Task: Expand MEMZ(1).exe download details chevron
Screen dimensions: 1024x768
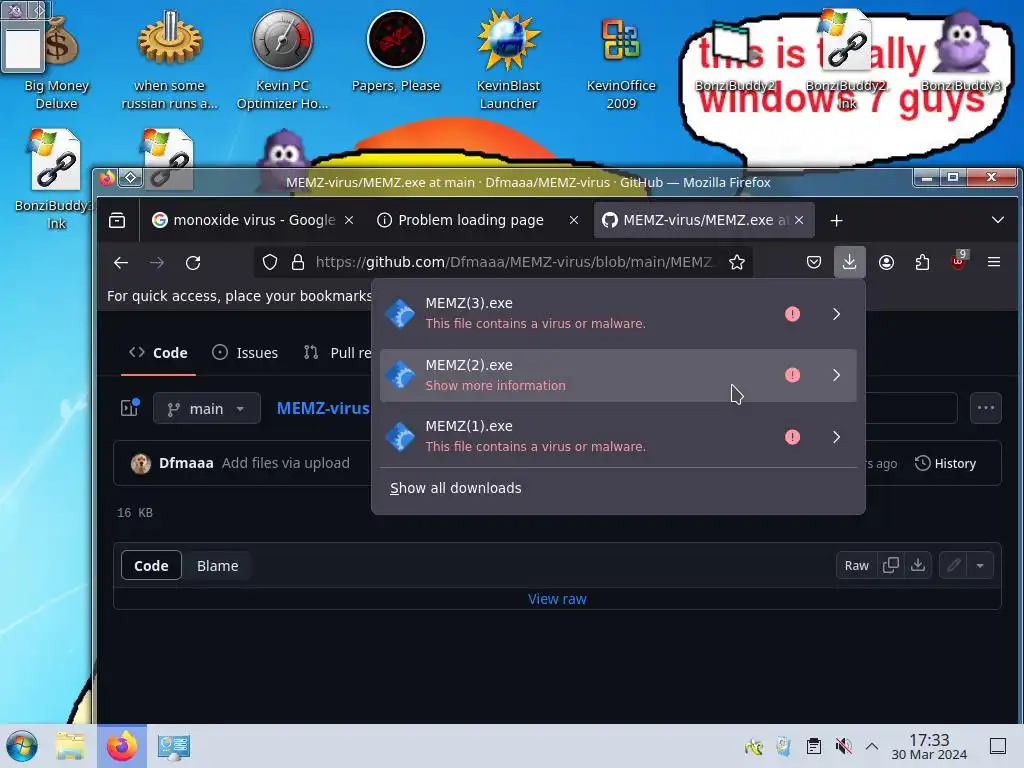Action: coord(837,437)
